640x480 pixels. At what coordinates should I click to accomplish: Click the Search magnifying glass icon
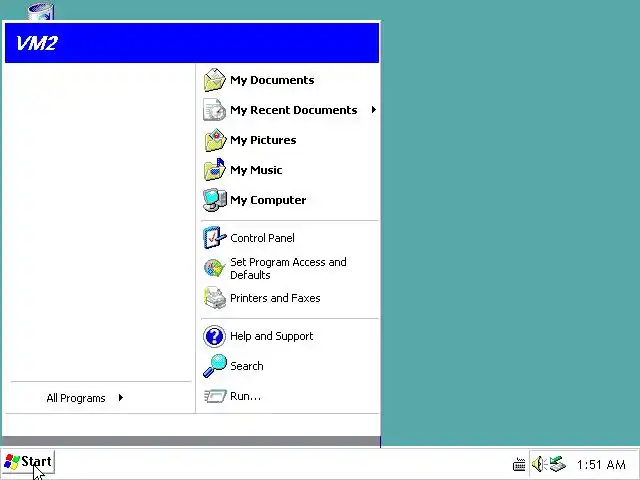click(x=214, y=366)
